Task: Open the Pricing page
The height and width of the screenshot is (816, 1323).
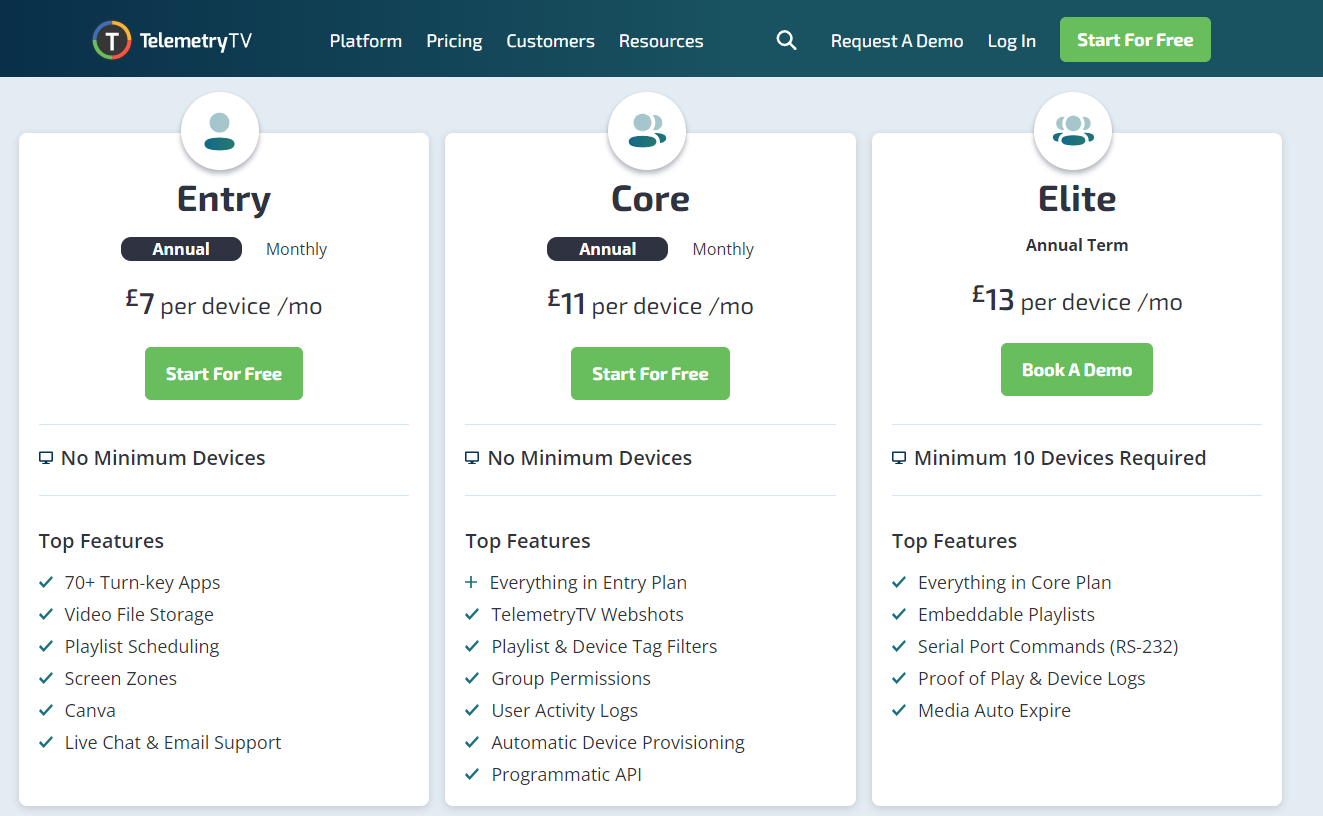Action: tap(454, 41)
